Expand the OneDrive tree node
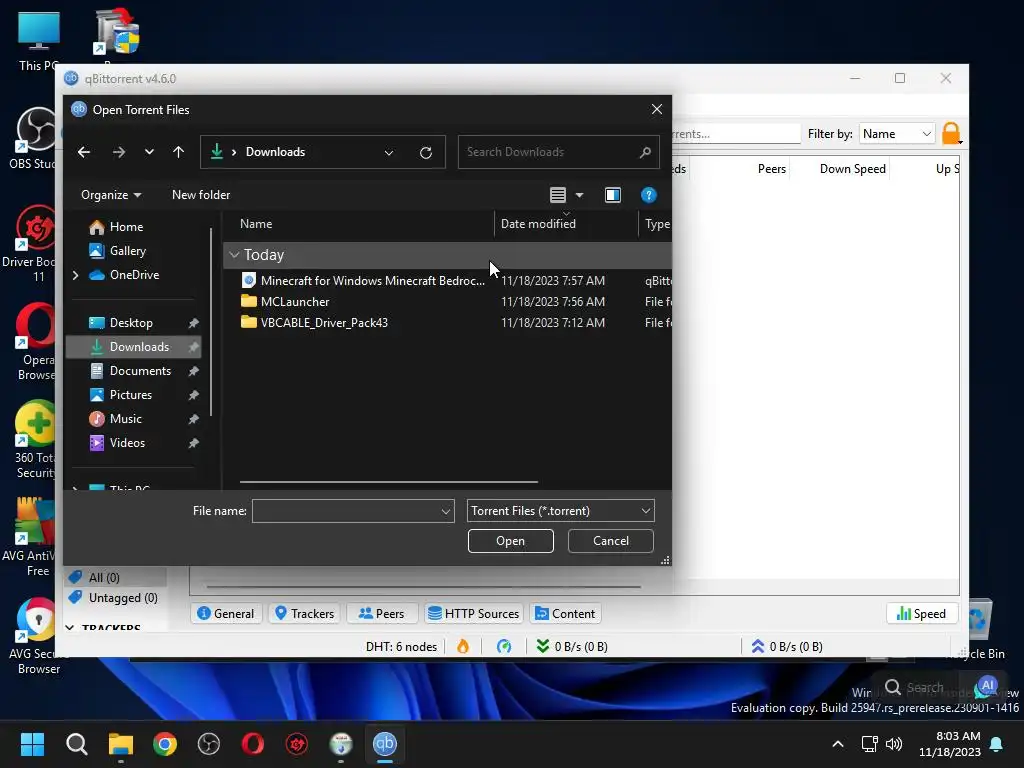 (x=75, y=275)
